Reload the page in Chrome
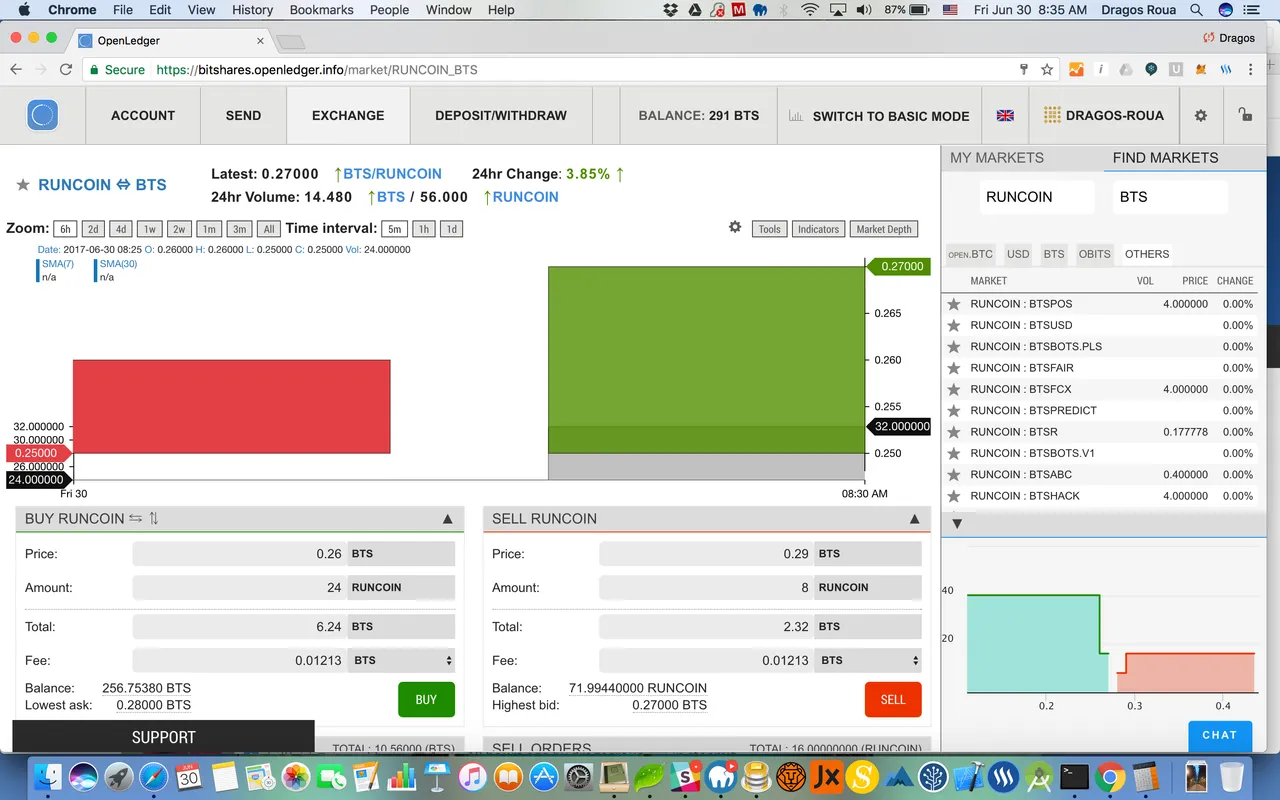 66,70
